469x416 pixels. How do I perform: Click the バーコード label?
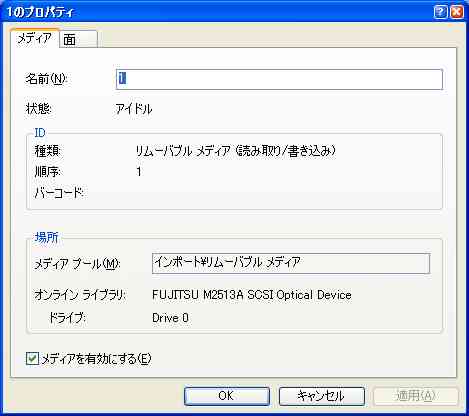tap(59, 192)
